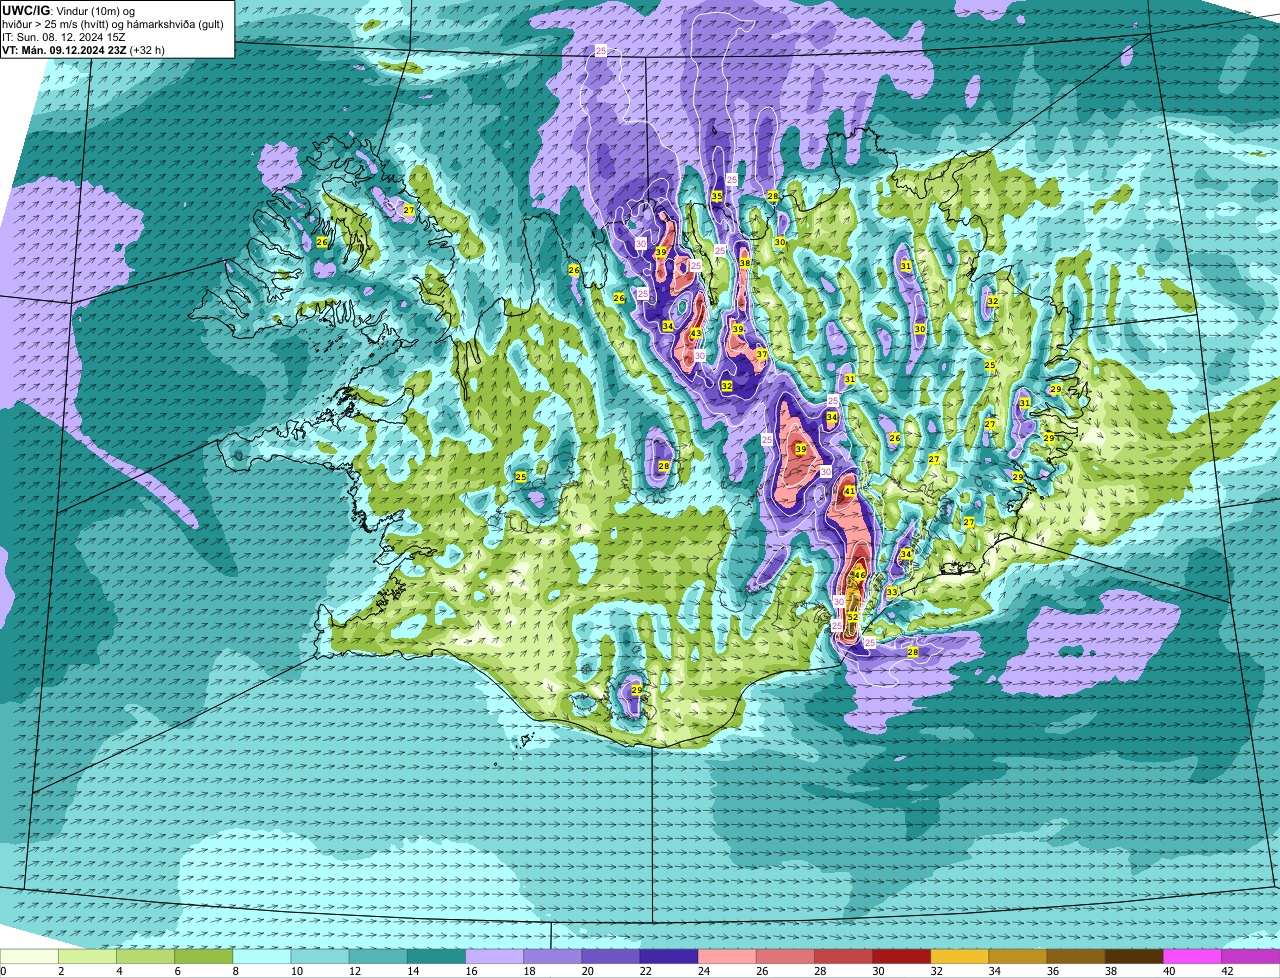Click the 'VT: Mán. 09.12.2024 23Z (+32 h)' line
1280x978 pixels.
pos(84,50)
